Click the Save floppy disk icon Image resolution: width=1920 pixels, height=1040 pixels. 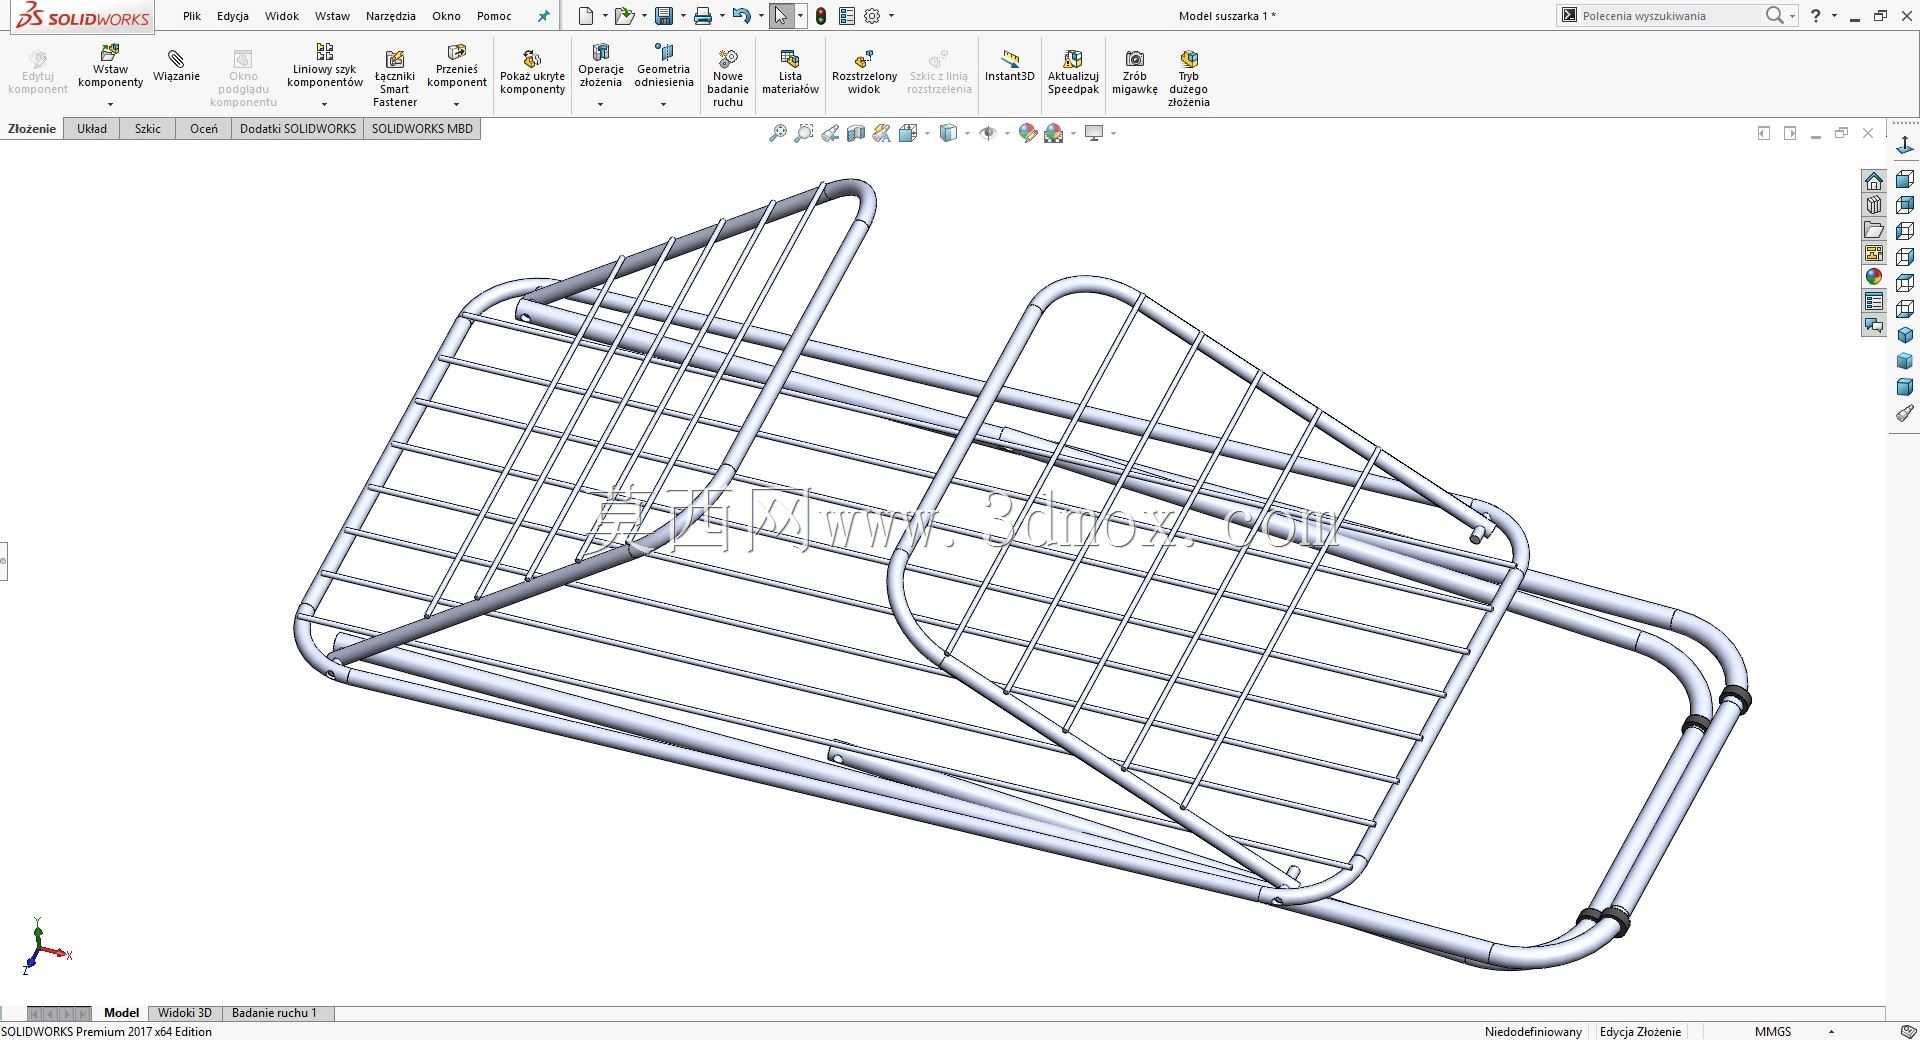664,16
